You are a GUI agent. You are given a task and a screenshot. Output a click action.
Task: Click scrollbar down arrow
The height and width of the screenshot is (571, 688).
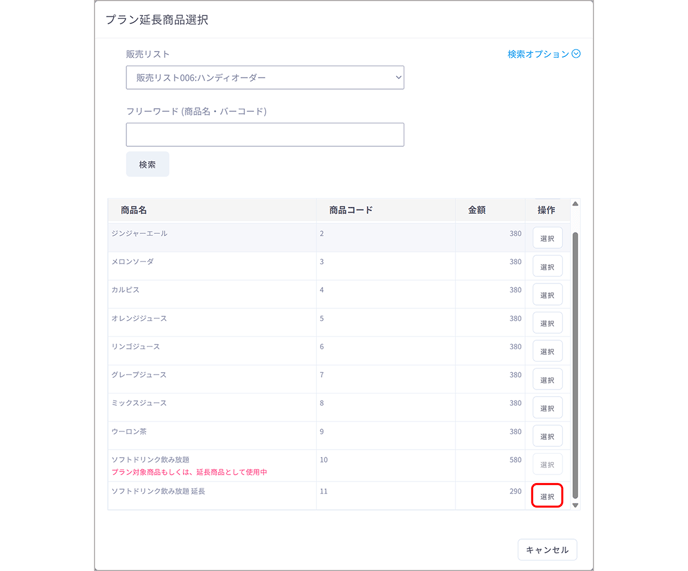(575, 505)
